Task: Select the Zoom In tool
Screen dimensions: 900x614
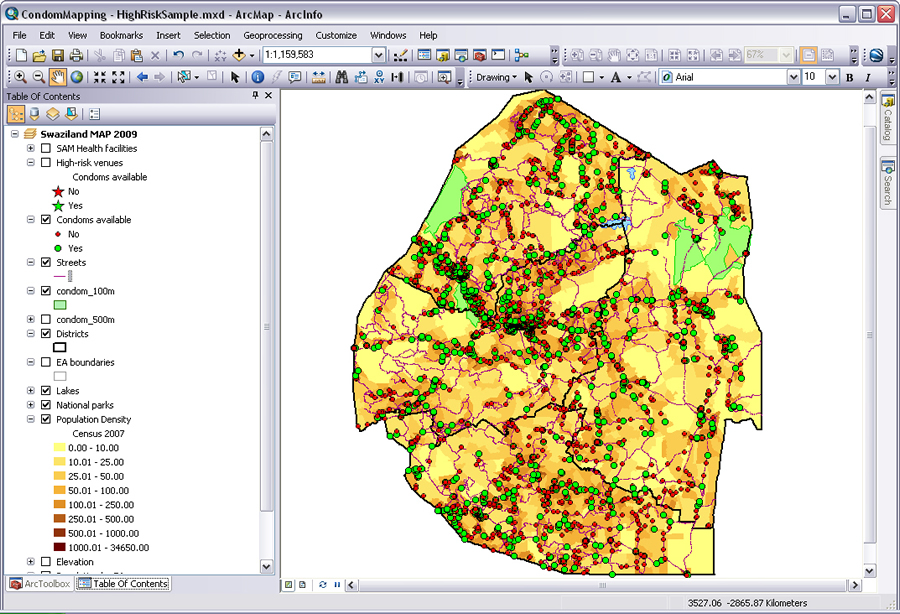Action: 20,77
